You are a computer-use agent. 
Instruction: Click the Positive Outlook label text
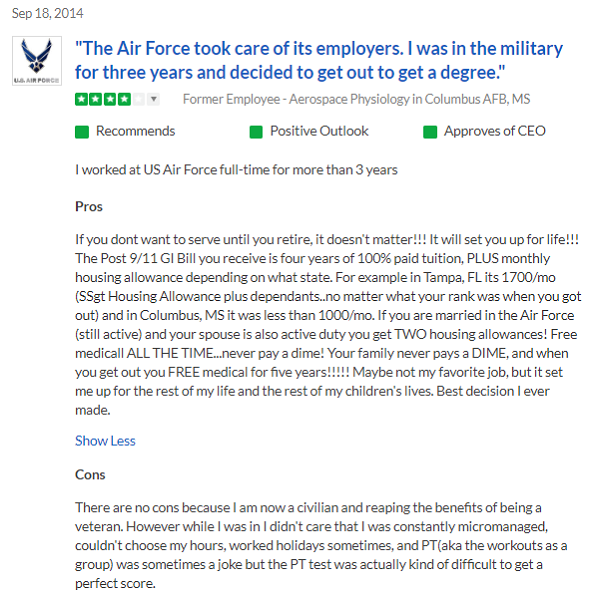(x=319, y=131)
